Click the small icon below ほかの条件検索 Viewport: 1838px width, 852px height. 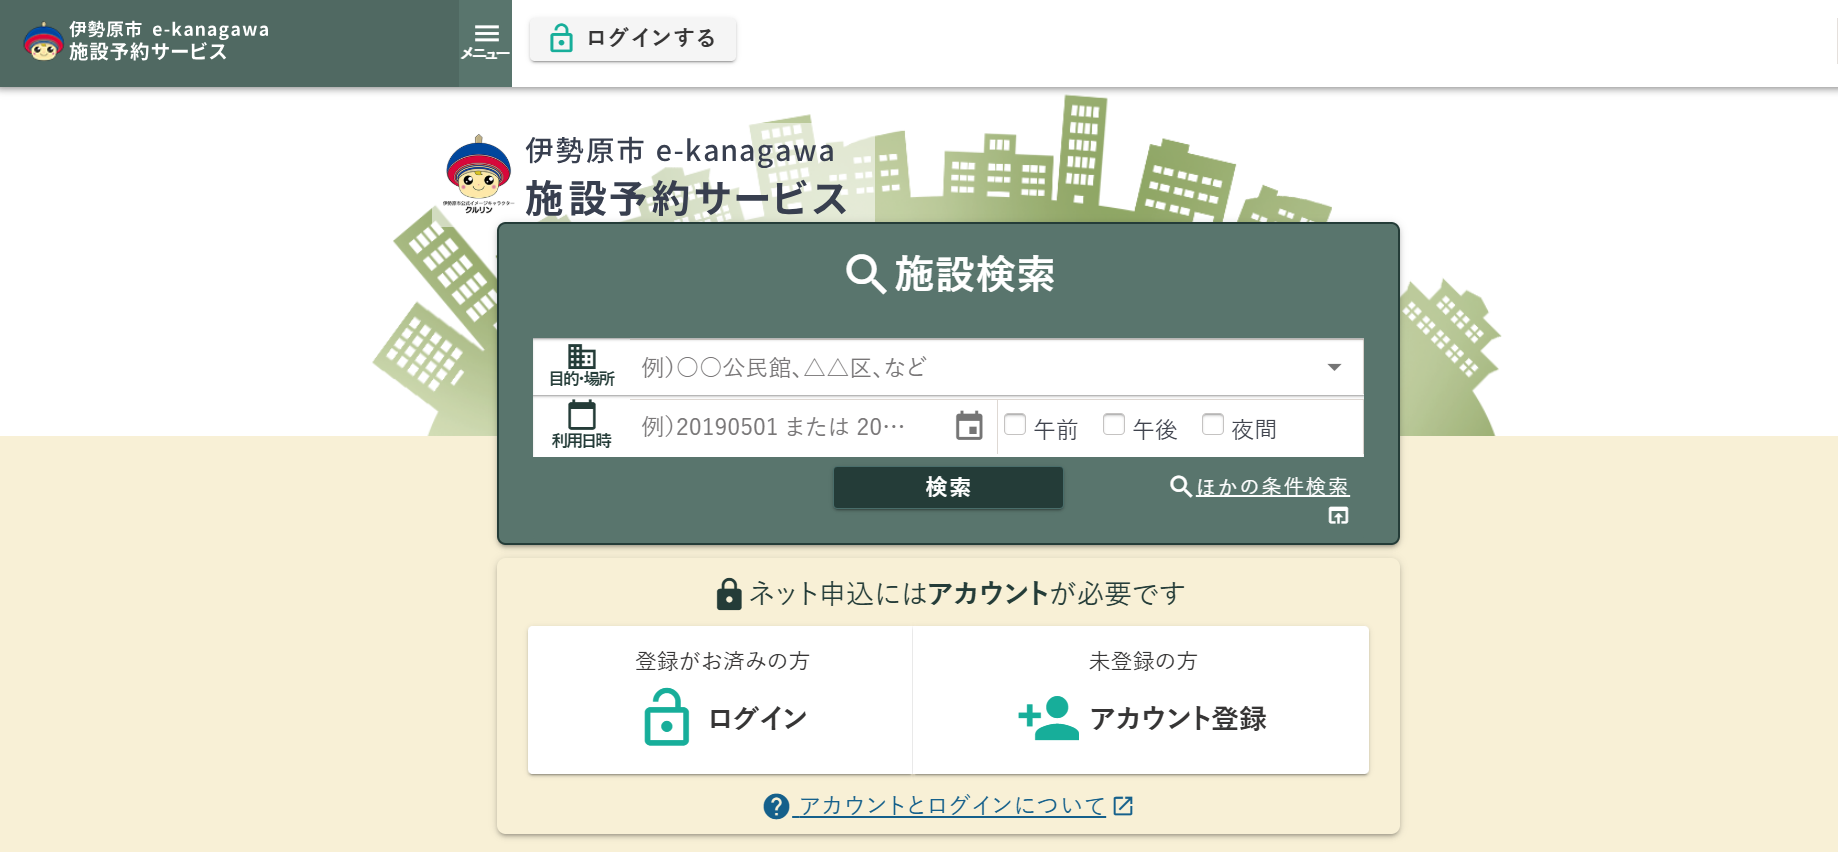tap(1338, 516)
